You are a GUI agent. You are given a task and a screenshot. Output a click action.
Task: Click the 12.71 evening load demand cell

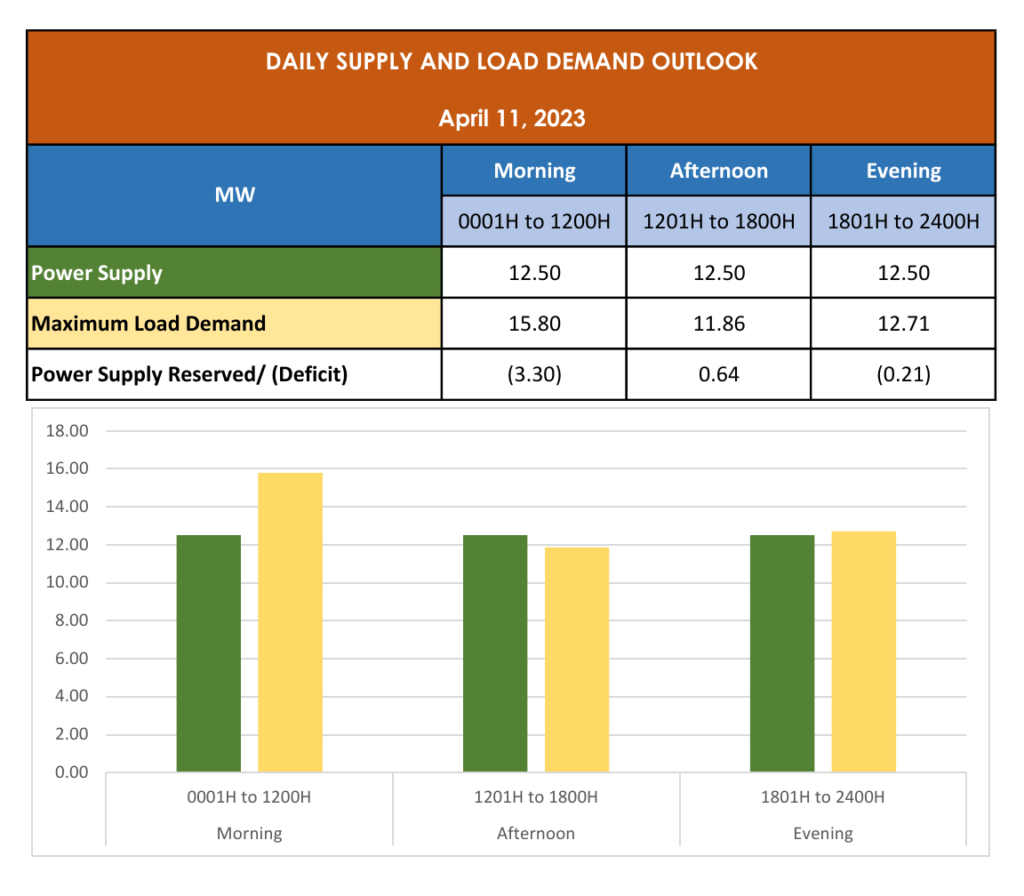(x=903, y=324)
